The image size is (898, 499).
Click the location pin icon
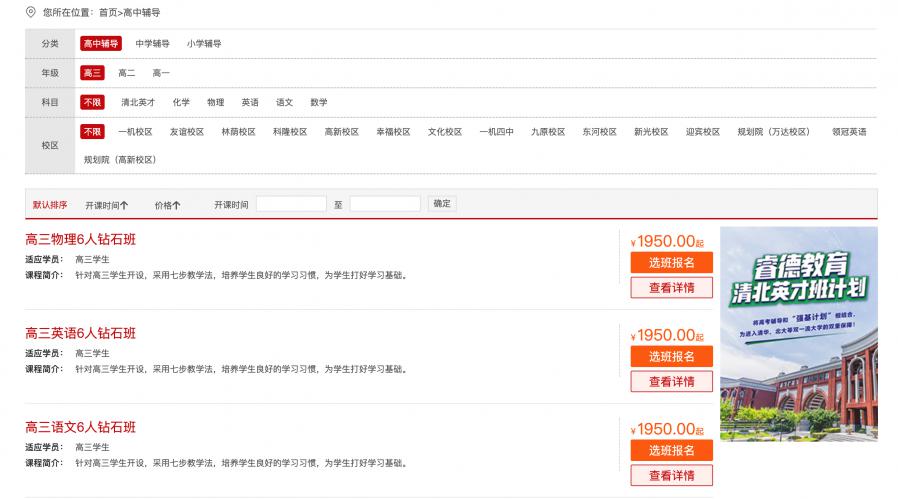click(x=30, y=12)
